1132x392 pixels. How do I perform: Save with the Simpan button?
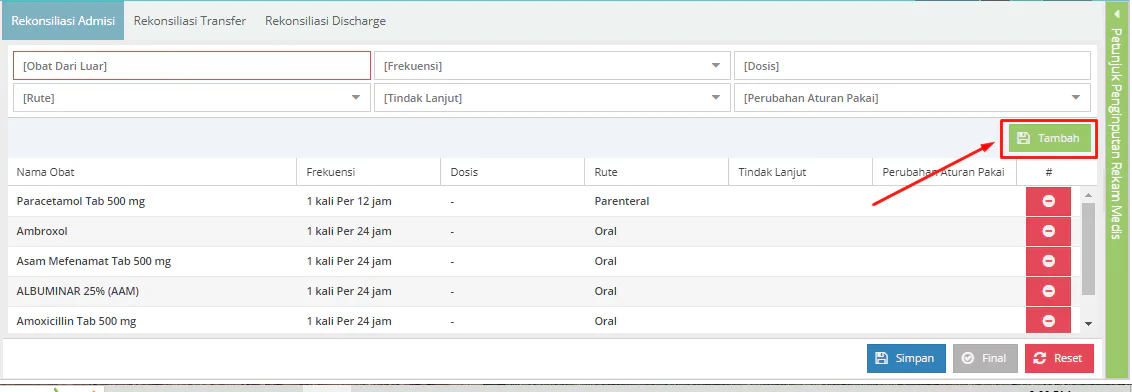coord(906,358)
